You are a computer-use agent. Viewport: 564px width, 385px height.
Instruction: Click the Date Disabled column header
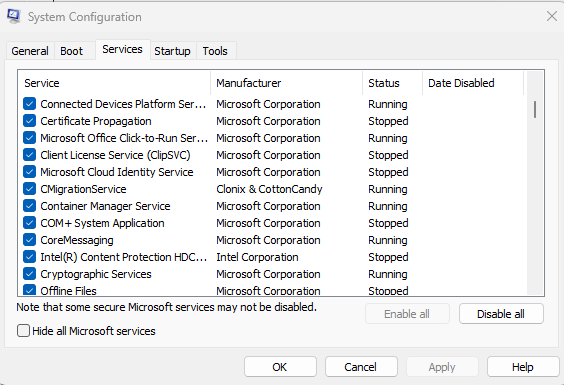(x=473, y=83)
